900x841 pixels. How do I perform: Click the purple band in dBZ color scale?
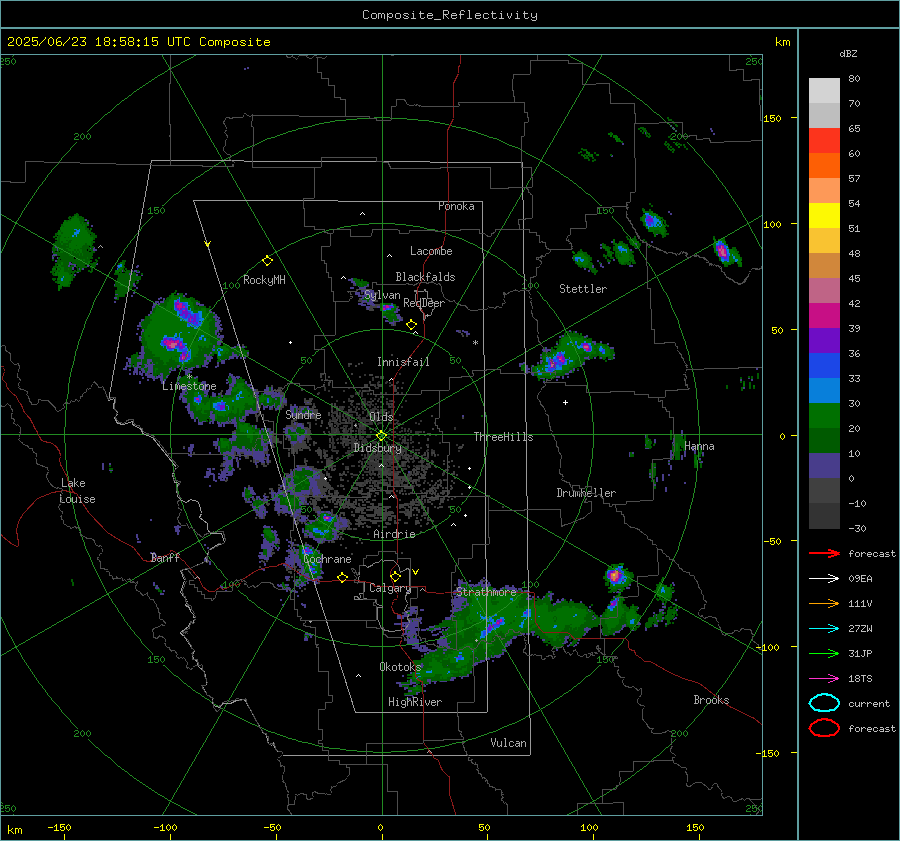click(824, 340)
